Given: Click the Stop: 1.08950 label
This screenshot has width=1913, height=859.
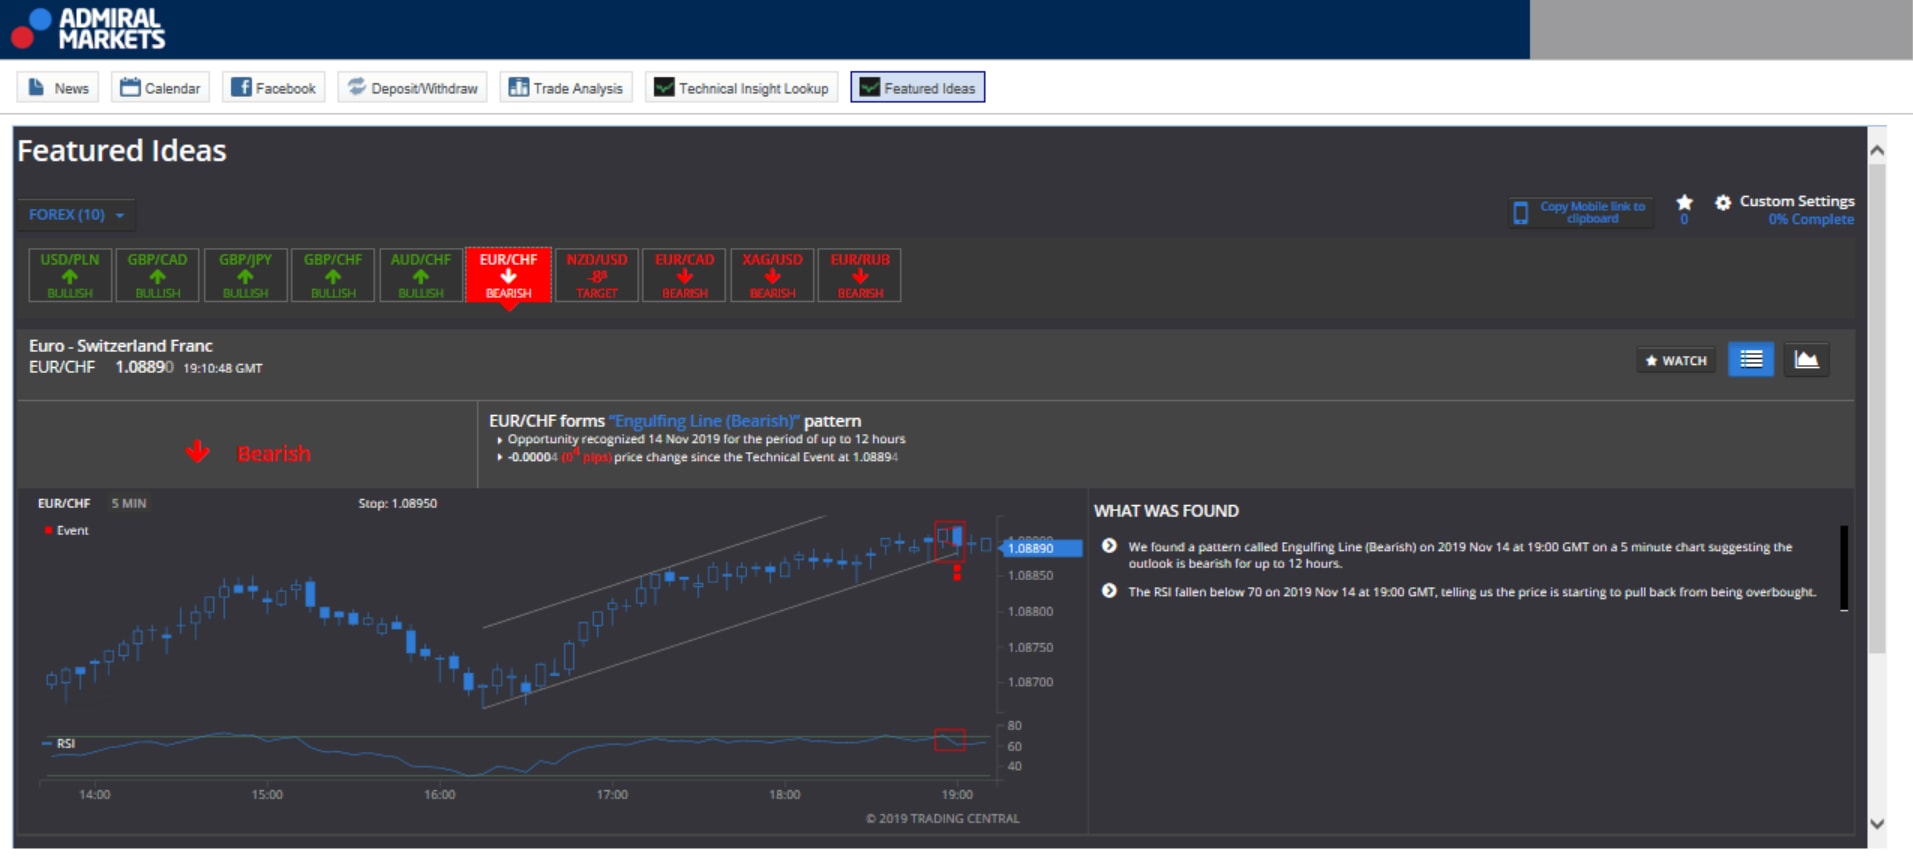Looking at the screenshot, I should click(397, 503).
